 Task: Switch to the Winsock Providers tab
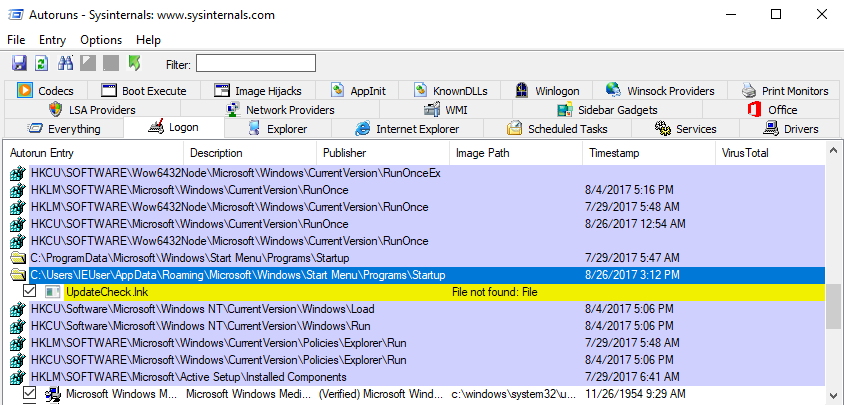tap(660, 90)
